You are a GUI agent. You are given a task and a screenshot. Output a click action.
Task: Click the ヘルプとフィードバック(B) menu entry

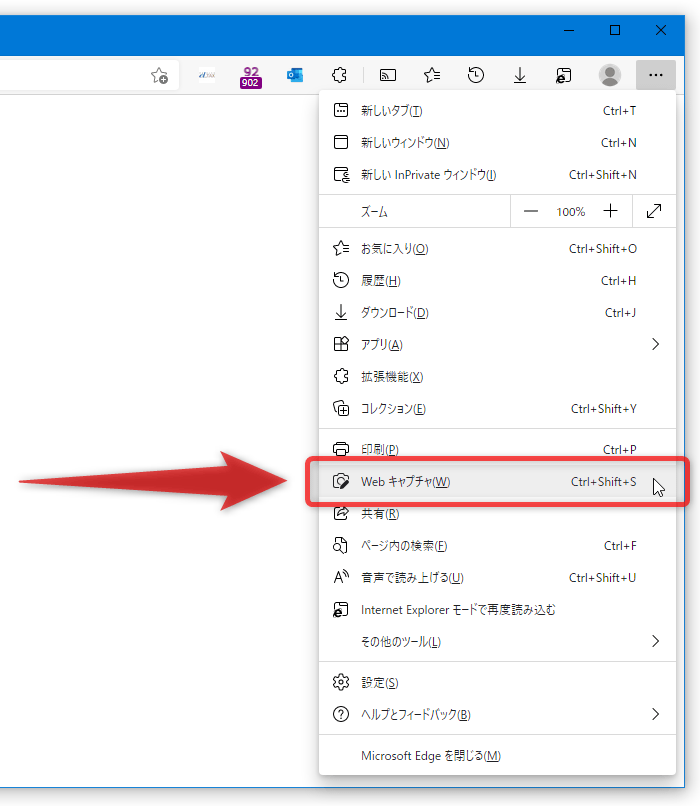(497, 715)
